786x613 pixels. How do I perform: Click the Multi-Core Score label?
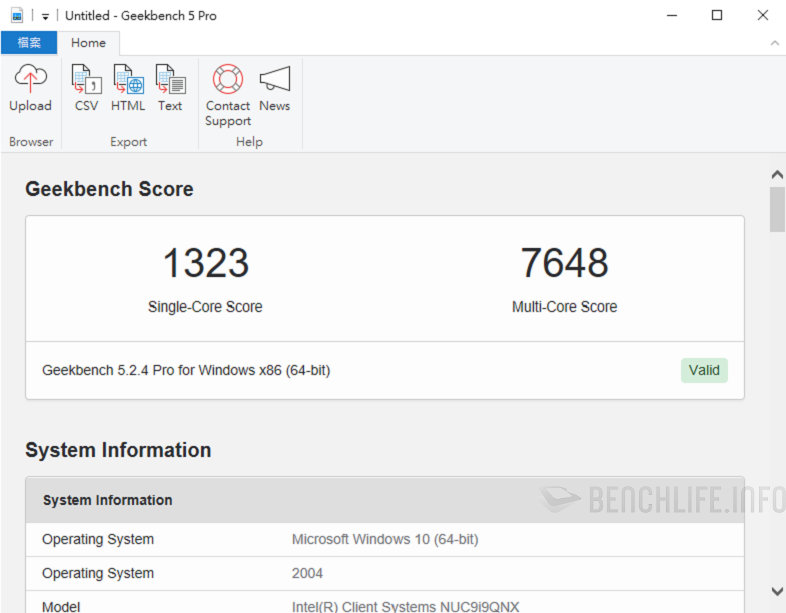[x=564, y=307]
